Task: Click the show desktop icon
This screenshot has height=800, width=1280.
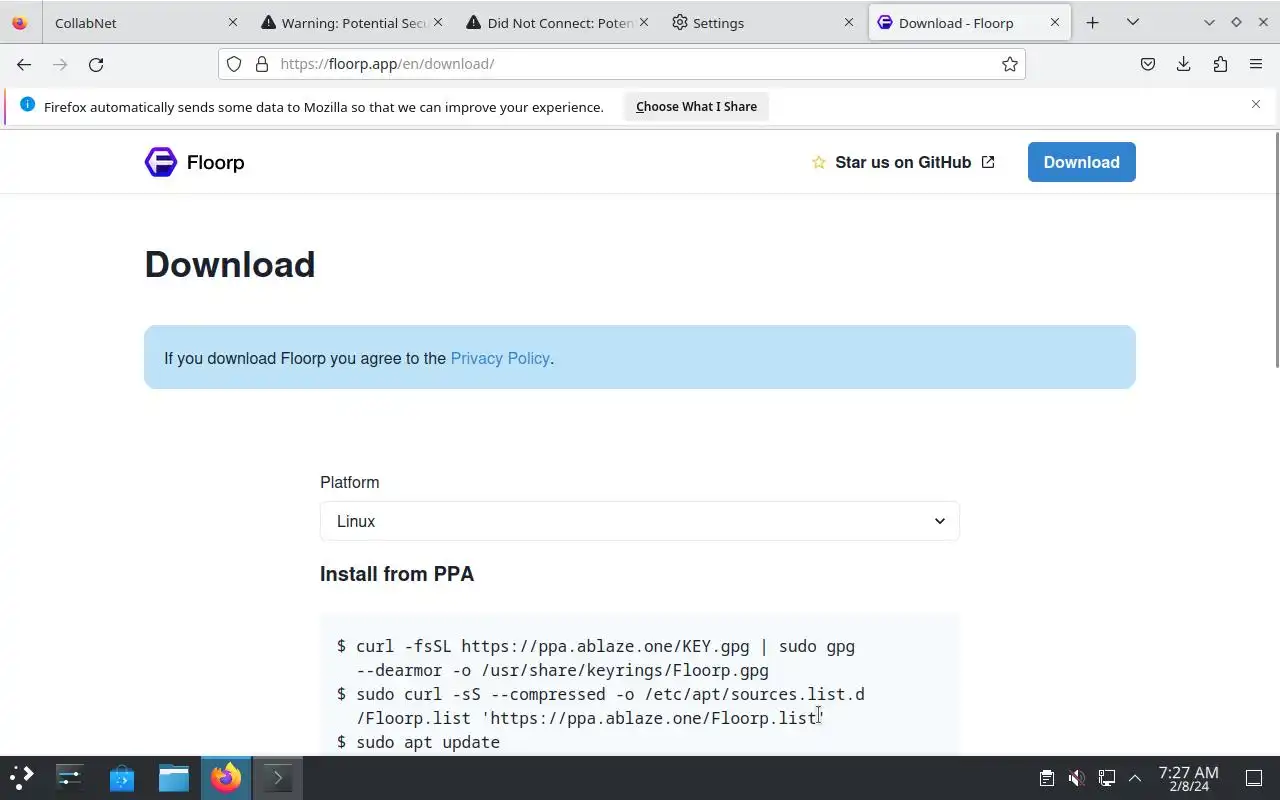Action: pos(1253,777)
